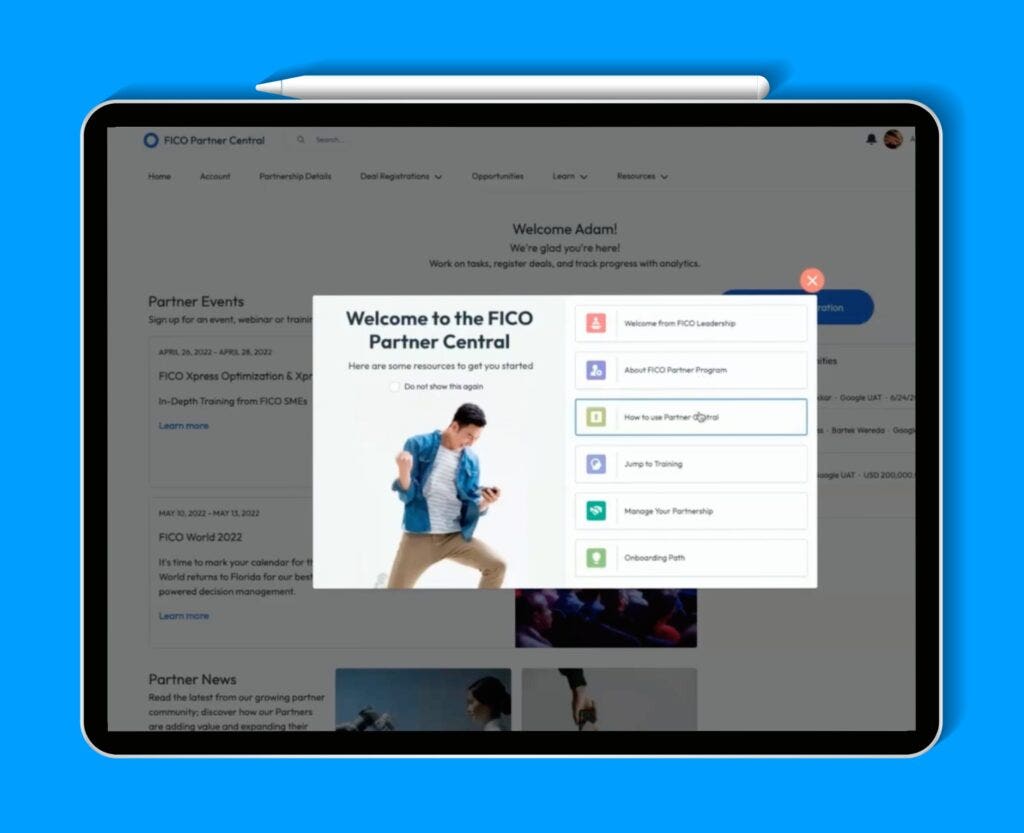Close the welcome popup with the X button
Image resolution: width=1024 pixels, height=833 pixels.
click(x=812, y=281)
